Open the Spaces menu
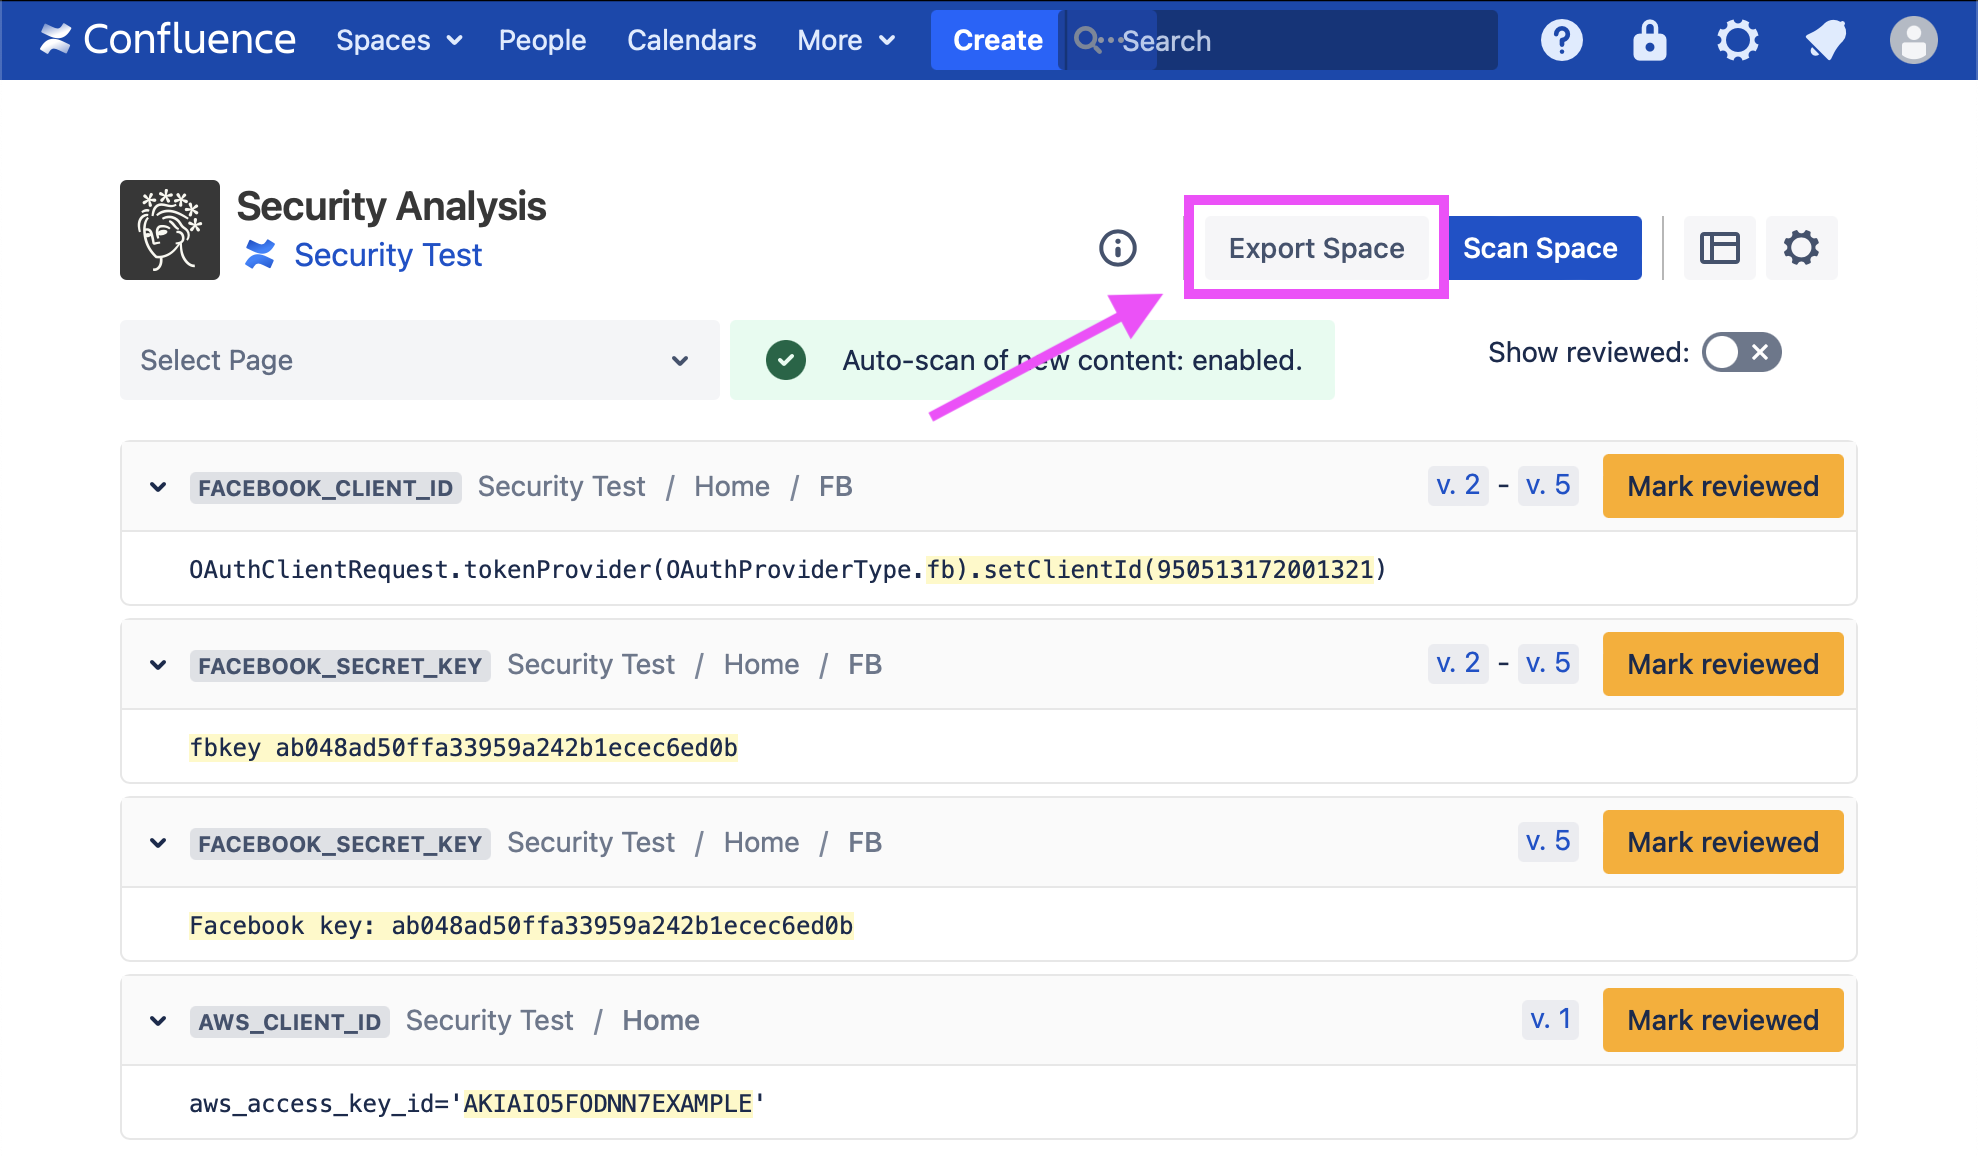The width and height of the screenshot is (1978, 1156). [398, 40]
